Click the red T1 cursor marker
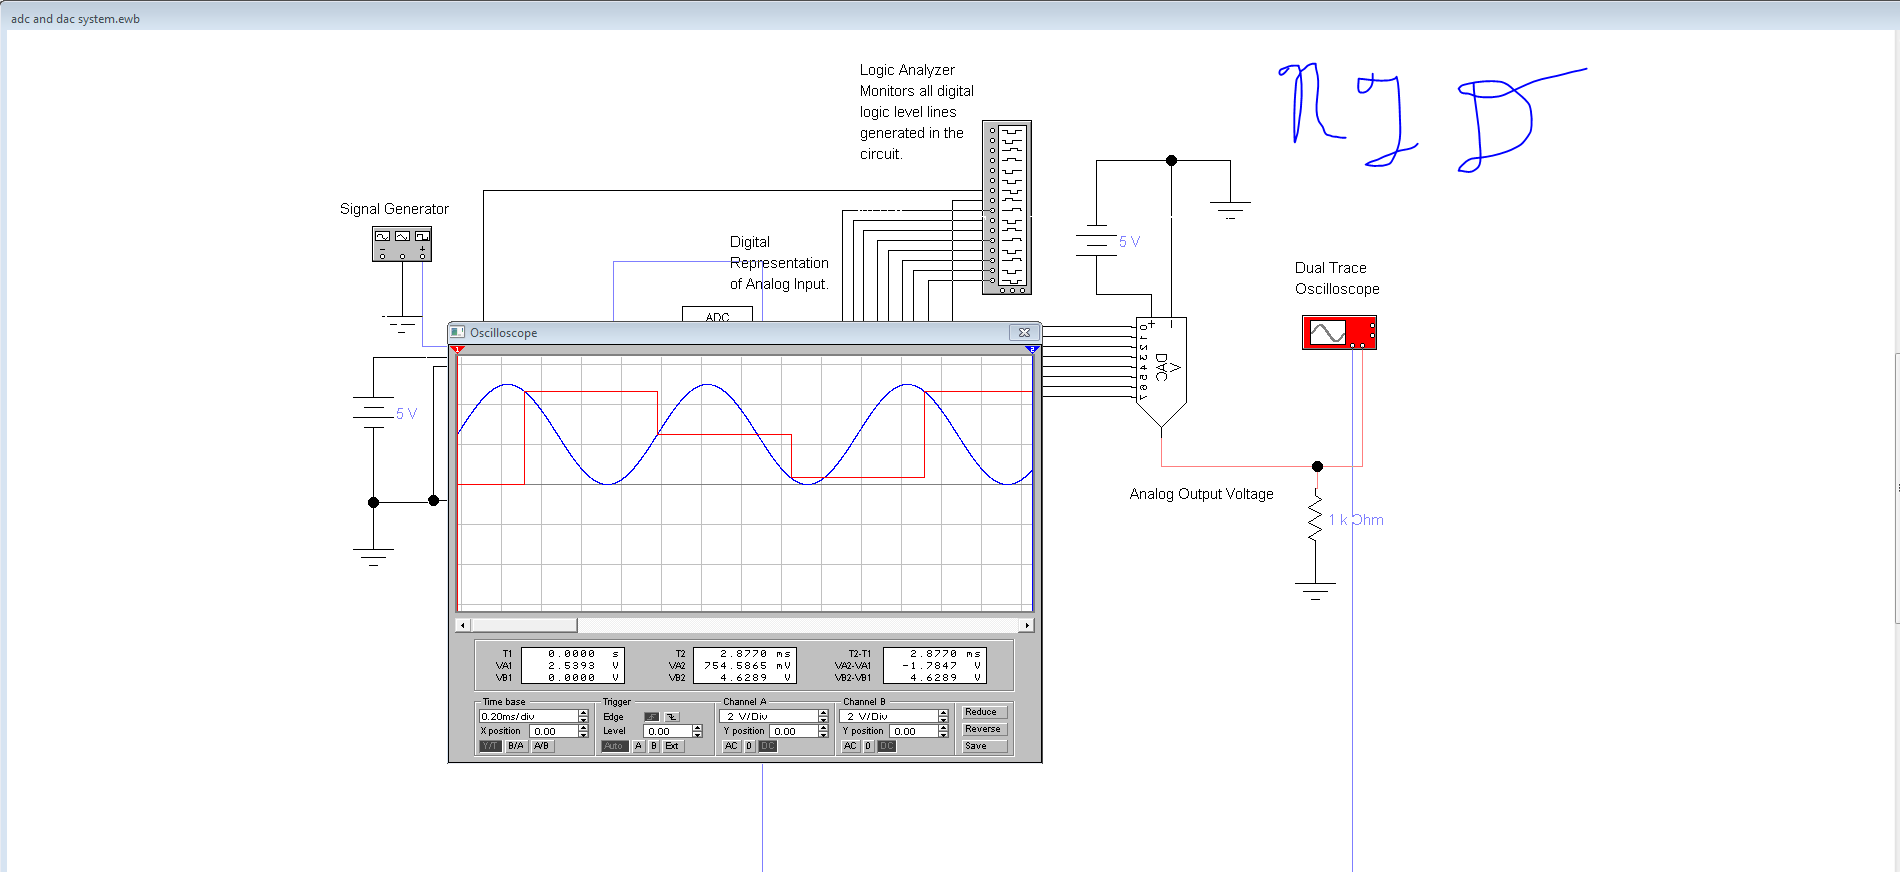The width and height of the screenshot is (1900, 872). pos(457,349)
